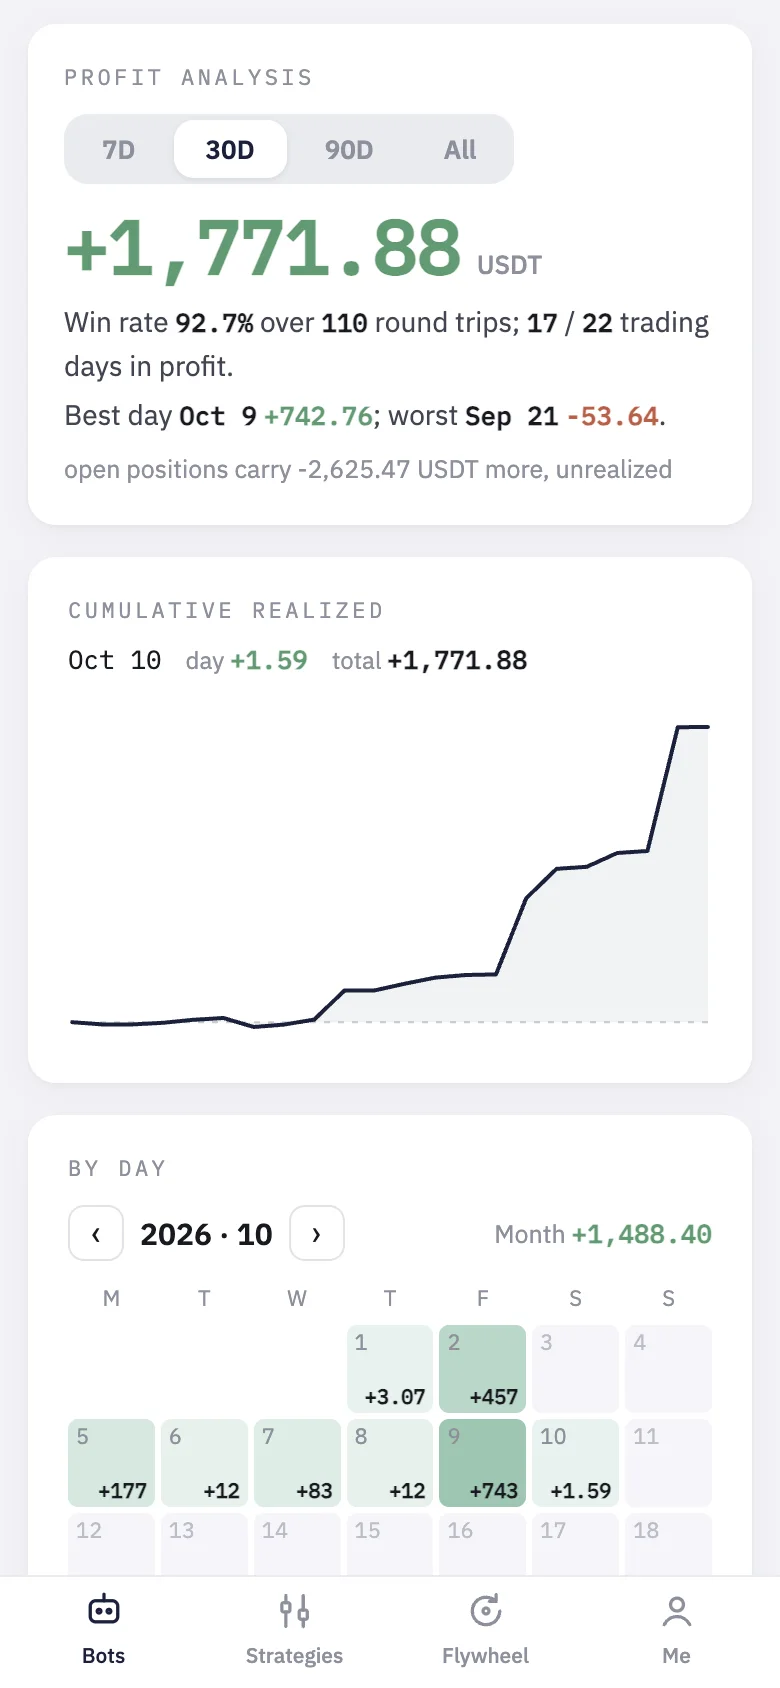
Task: Select October 9 cell showing +743
Action: [x=483, y=1463]
